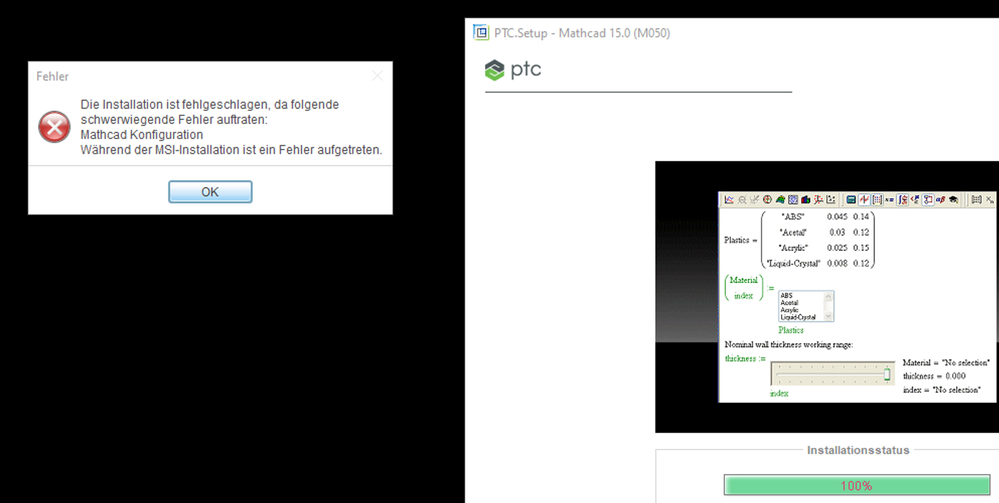This screenshot has height=503, width=999.
Task: Click the matrix grid icon at toolbar end
Action: [x=977, y=200]
